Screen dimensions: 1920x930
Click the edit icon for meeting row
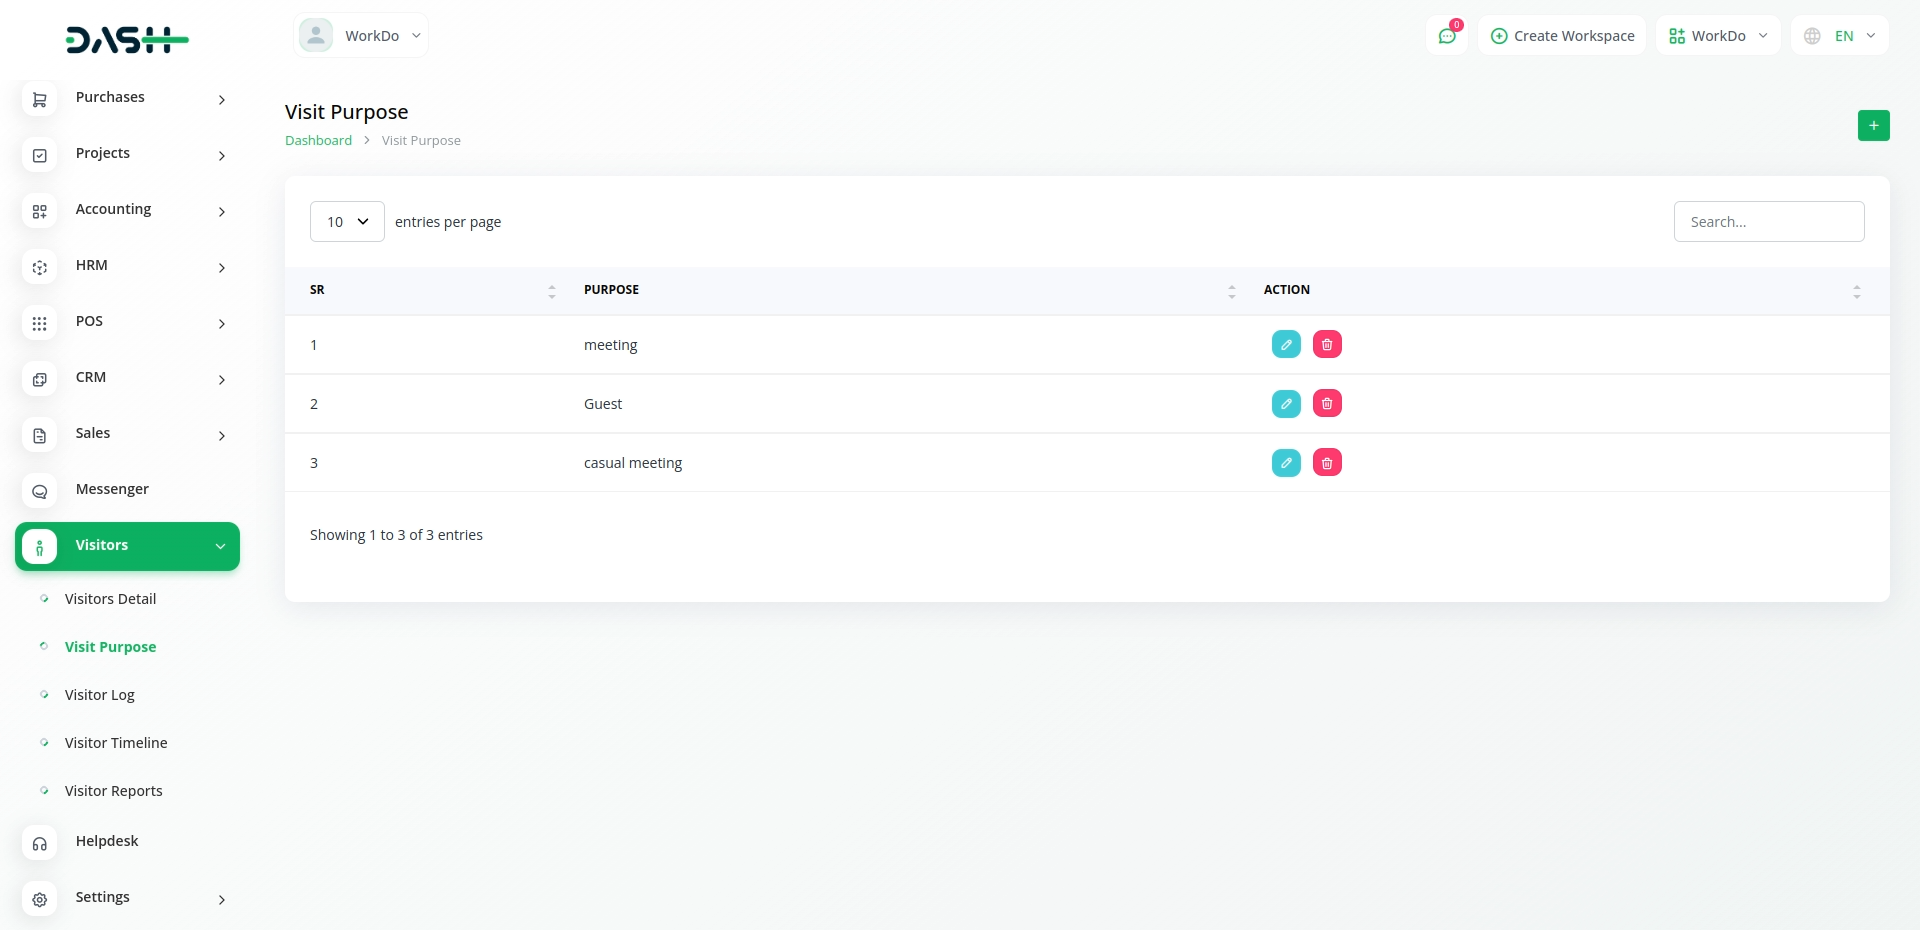pos(1286,344)
